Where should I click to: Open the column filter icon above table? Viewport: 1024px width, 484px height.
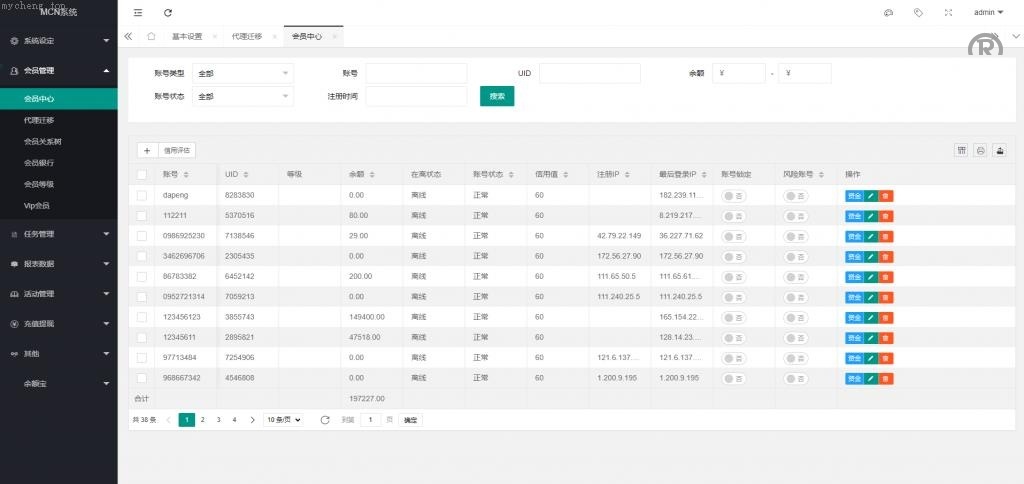pos(961,150)
